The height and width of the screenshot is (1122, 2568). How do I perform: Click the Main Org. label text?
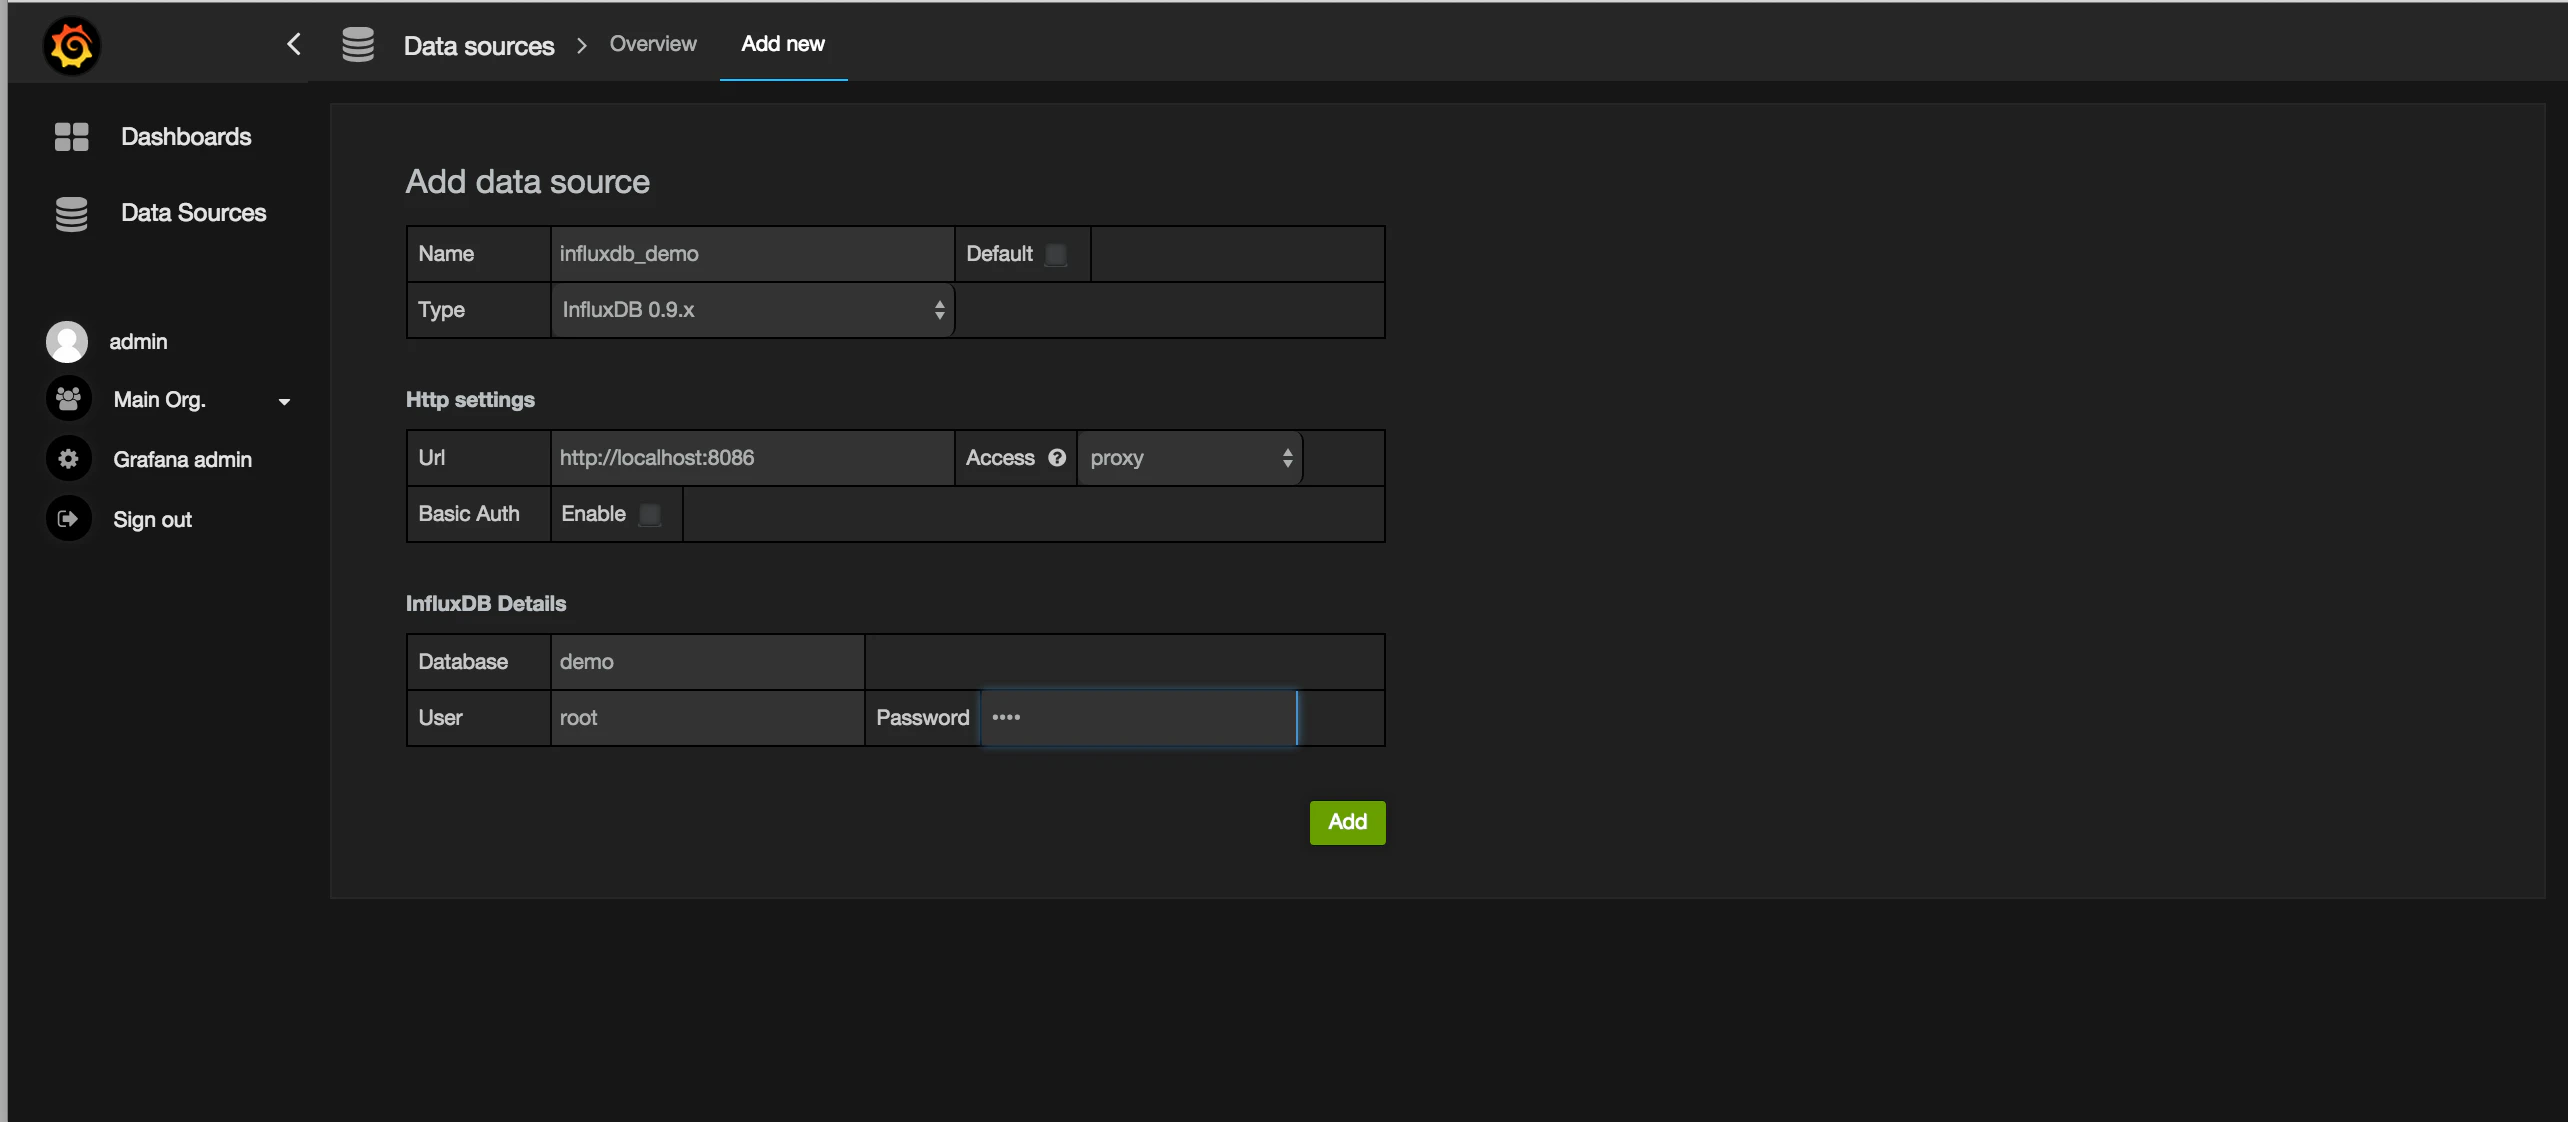click(159, 400)
